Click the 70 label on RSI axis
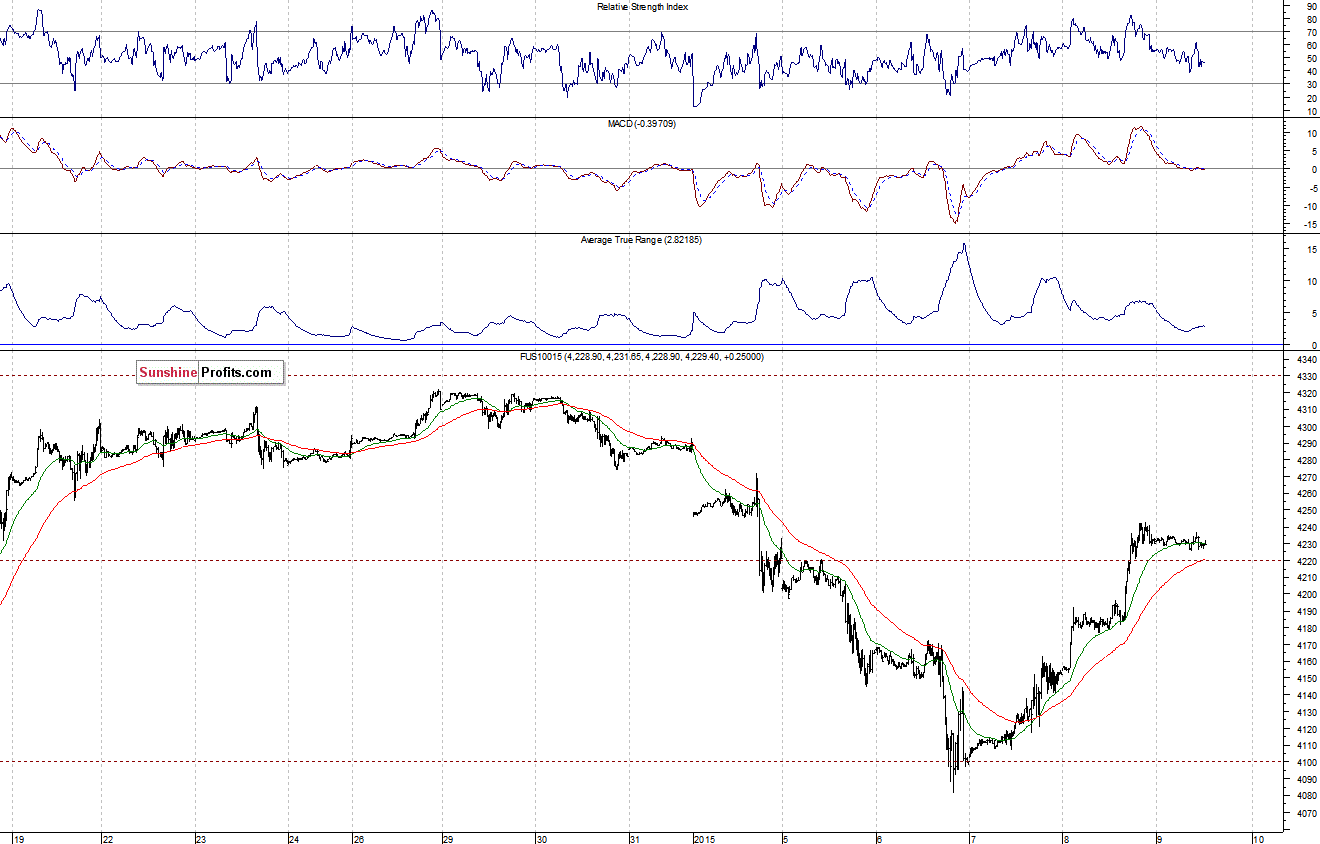The height and width of the screenshot is (844, 1320). pos(1311,32)
